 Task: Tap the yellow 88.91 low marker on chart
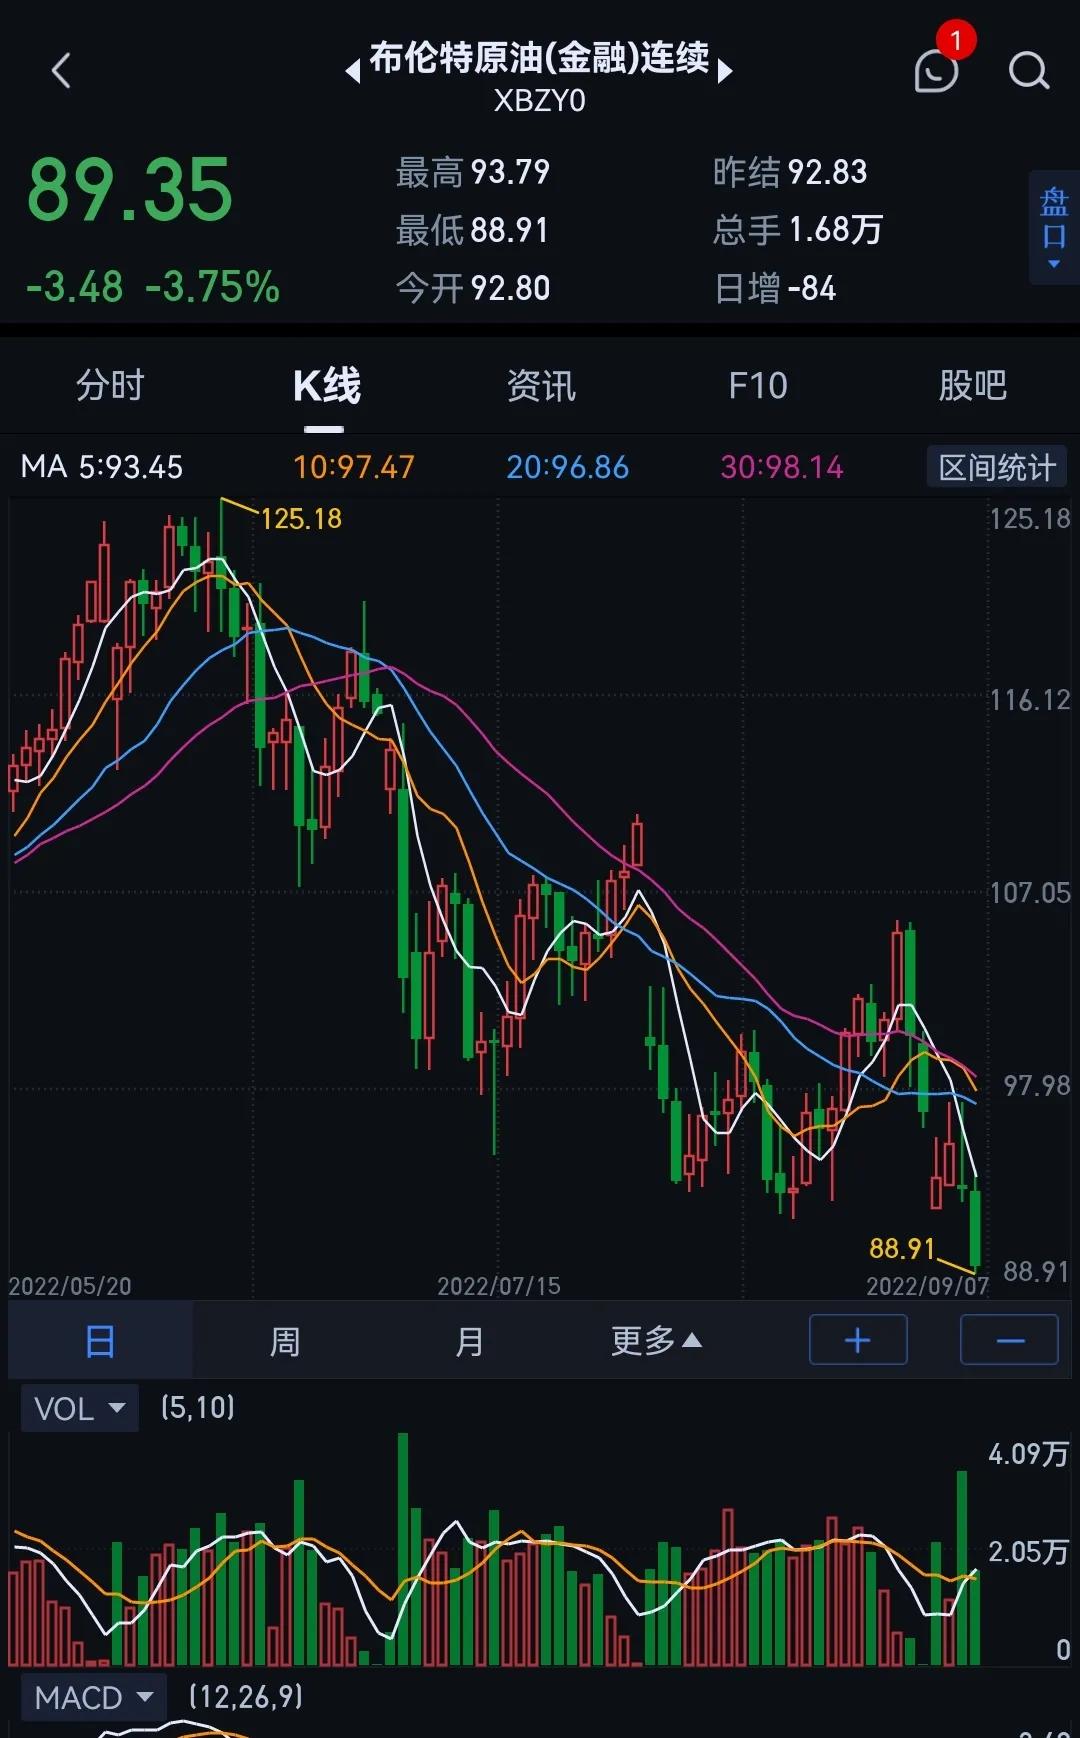pyautogui.click(x=902, y=1248)
